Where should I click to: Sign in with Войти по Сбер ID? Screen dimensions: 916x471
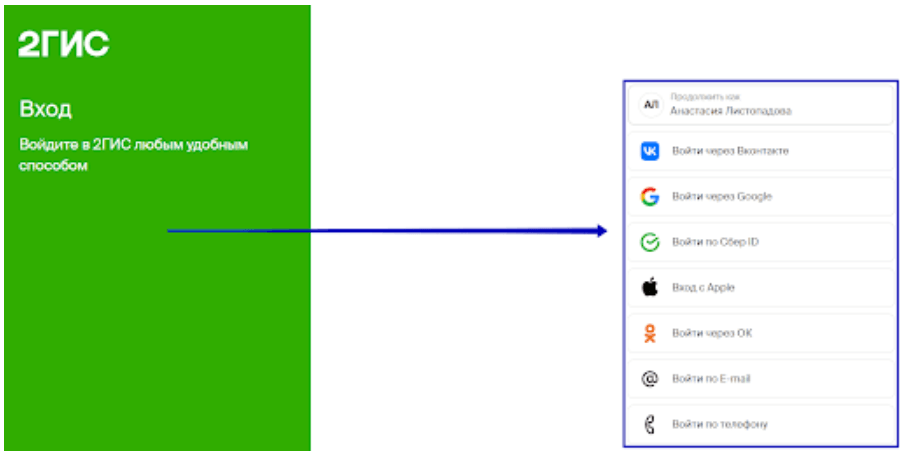click(761, 242)
